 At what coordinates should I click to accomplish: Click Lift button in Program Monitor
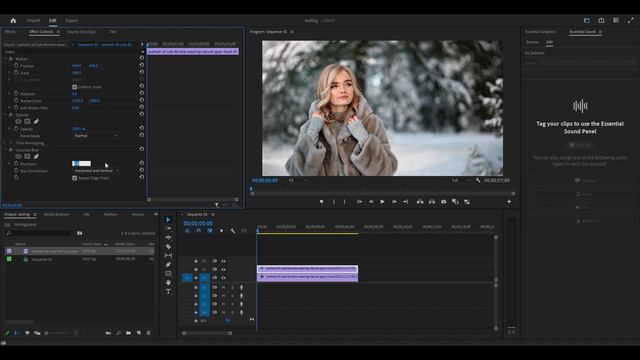[420, 202]
